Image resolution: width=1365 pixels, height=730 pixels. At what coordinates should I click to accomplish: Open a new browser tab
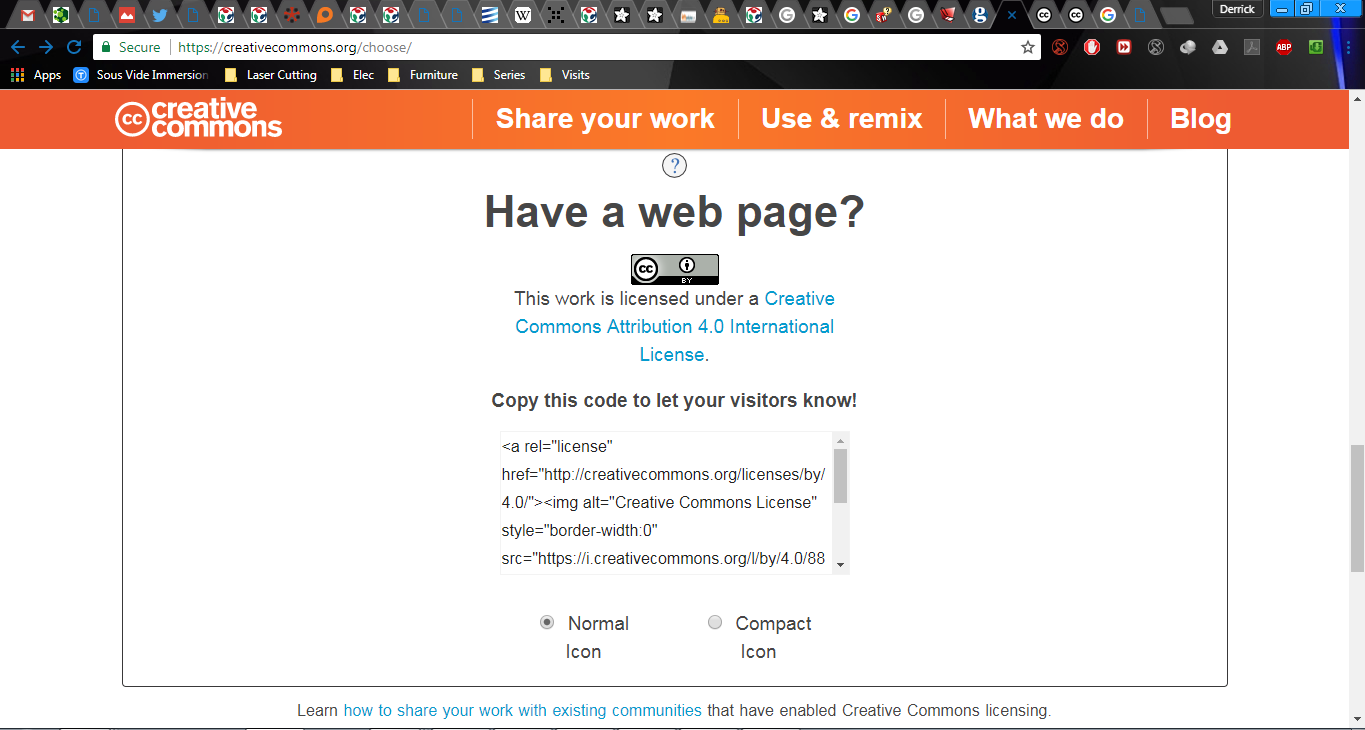(1176, 15)
